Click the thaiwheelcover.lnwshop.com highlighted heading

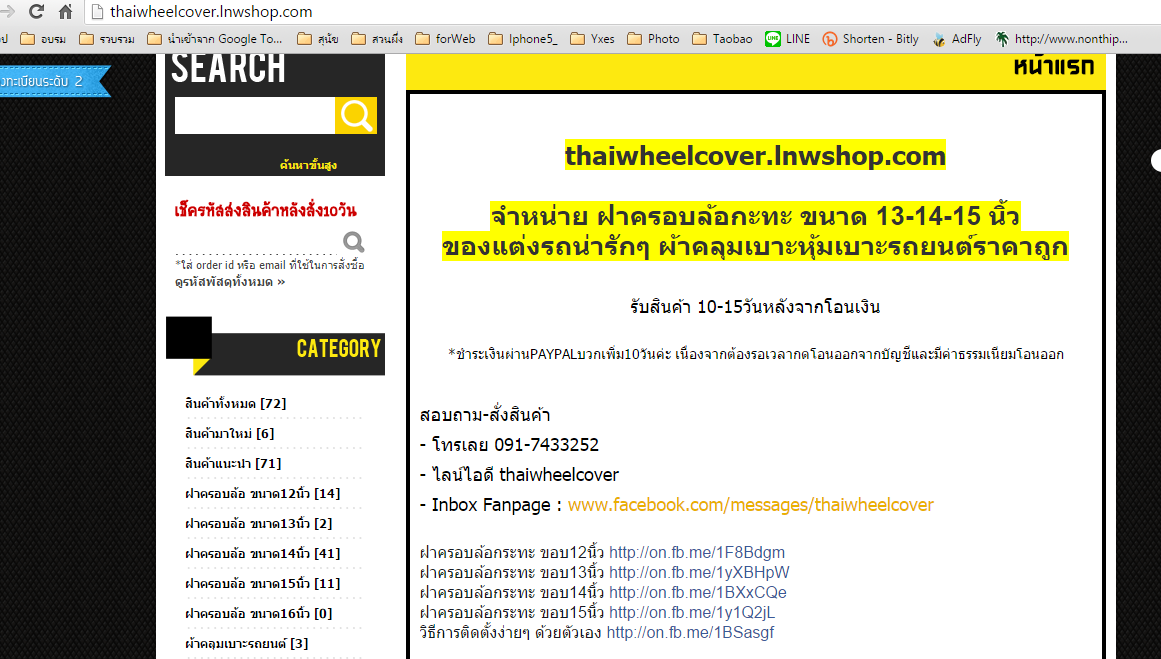click(x=755, y=155)
